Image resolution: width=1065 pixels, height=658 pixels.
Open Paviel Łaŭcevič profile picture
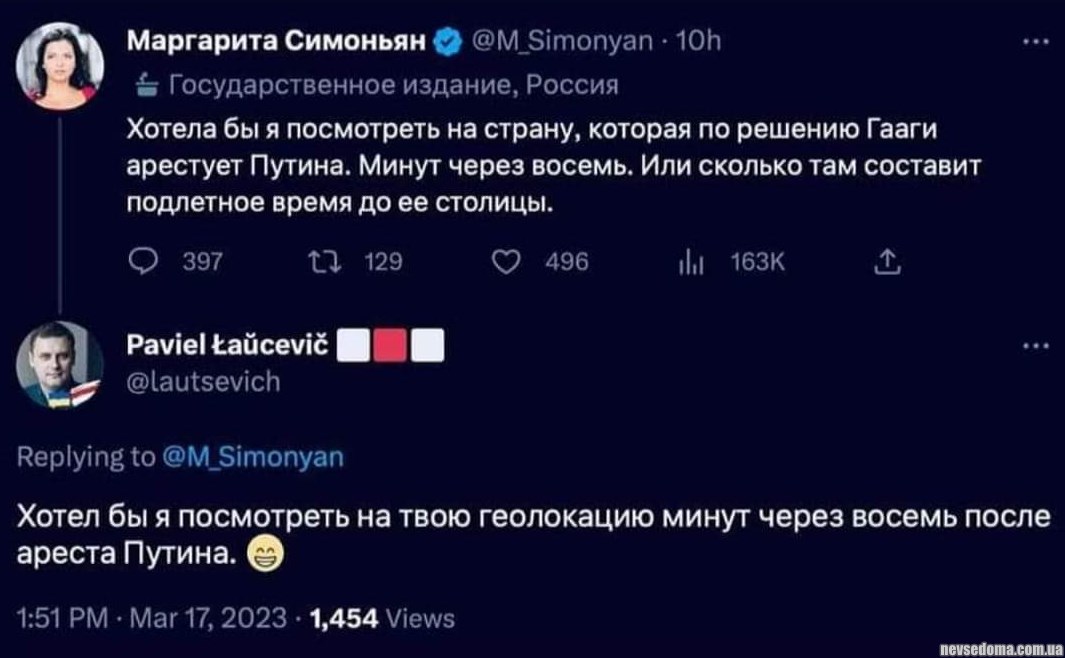pyautogui.click(x=60, y=366)
